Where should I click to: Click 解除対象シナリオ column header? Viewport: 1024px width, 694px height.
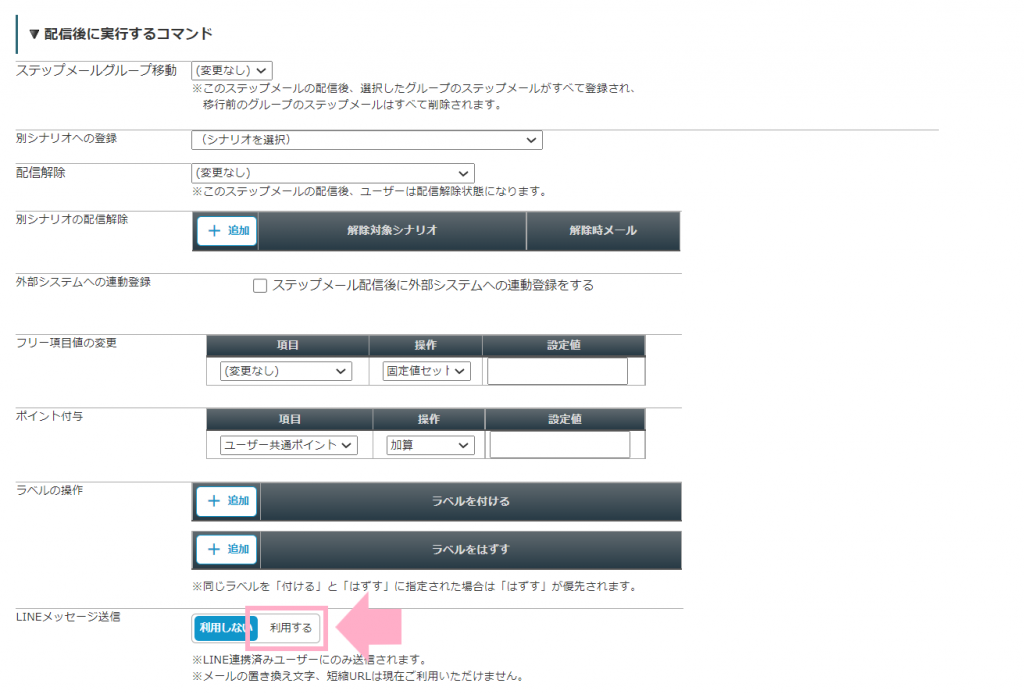(392, 230)
